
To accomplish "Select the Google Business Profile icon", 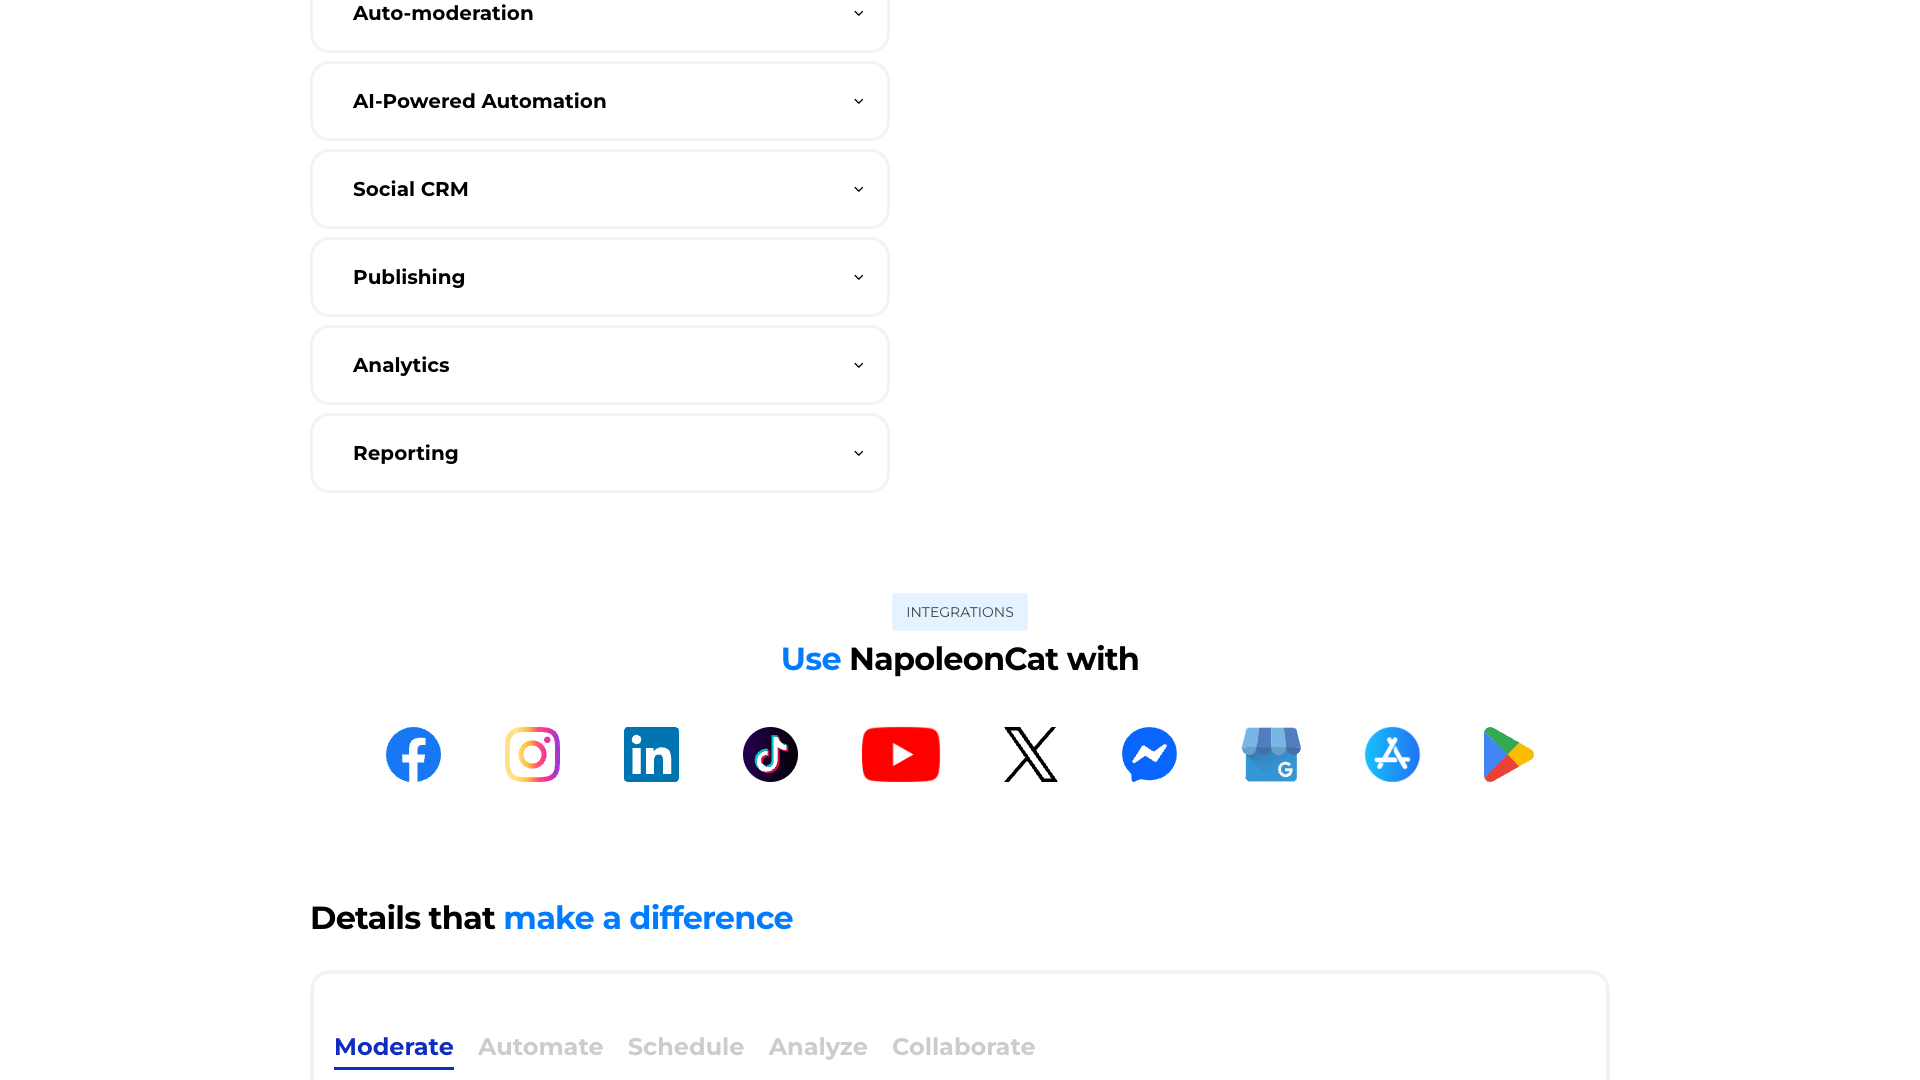I will tap(1270, 754).
